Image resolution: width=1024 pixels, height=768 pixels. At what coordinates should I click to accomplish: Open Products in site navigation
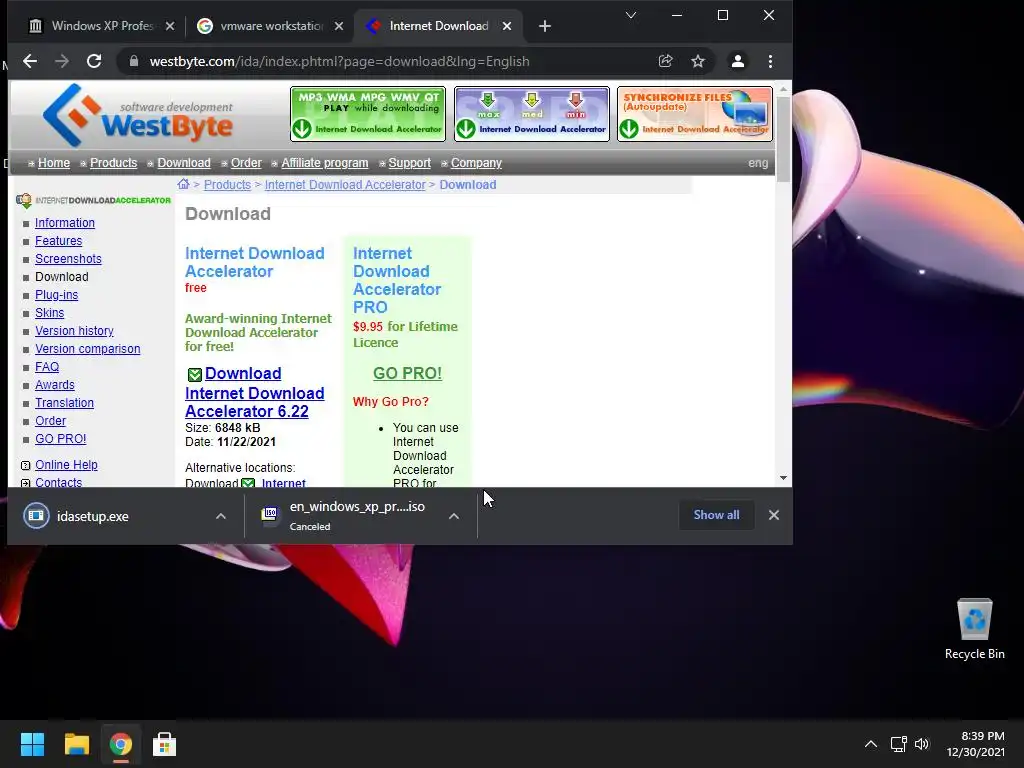pos(114,163)
